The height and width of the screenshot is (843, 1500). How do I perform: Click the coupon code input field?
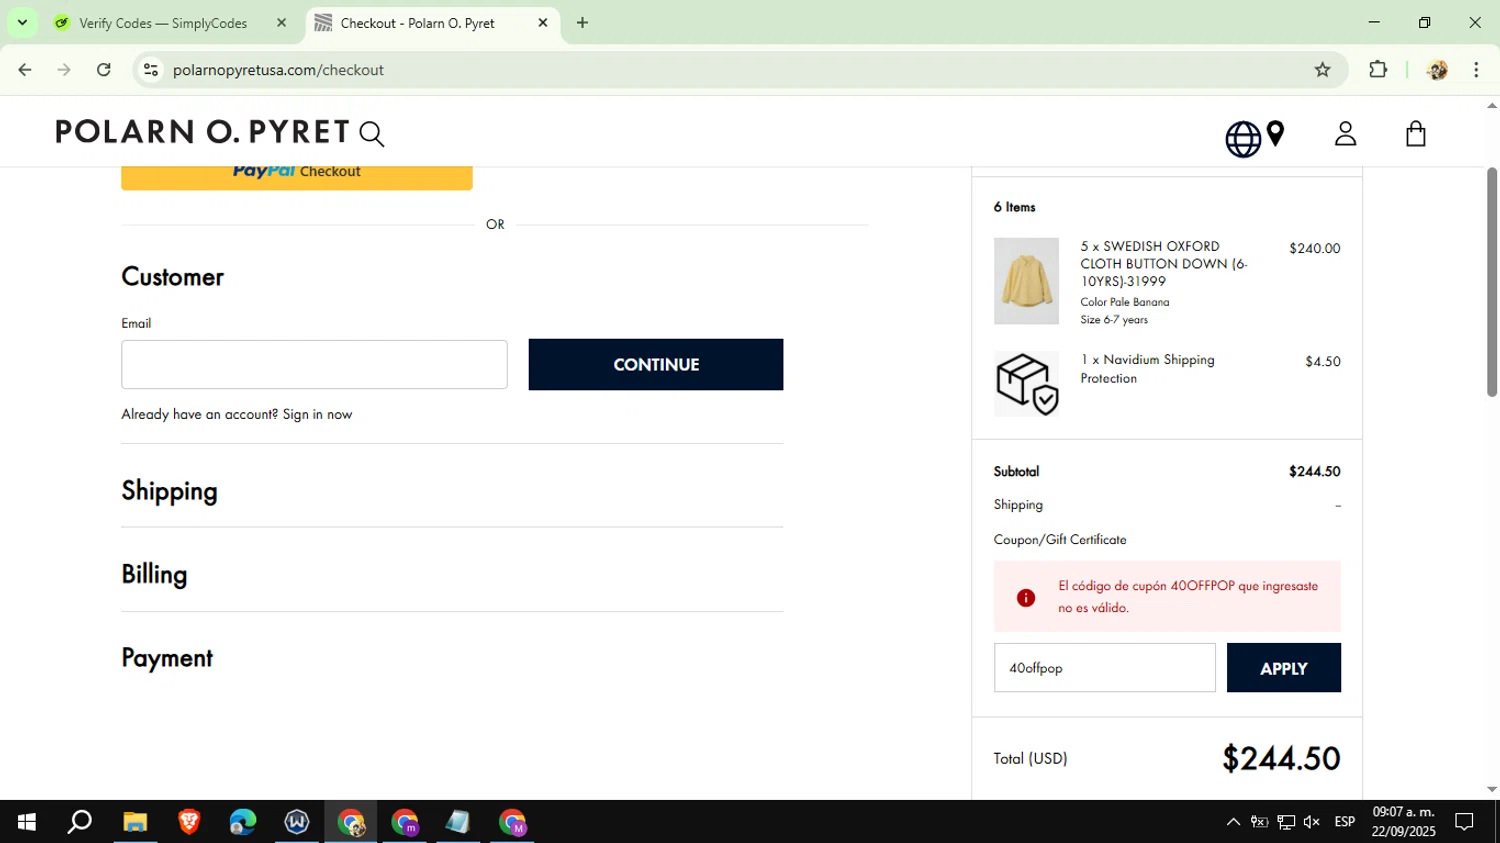(x=1104, y=668)
